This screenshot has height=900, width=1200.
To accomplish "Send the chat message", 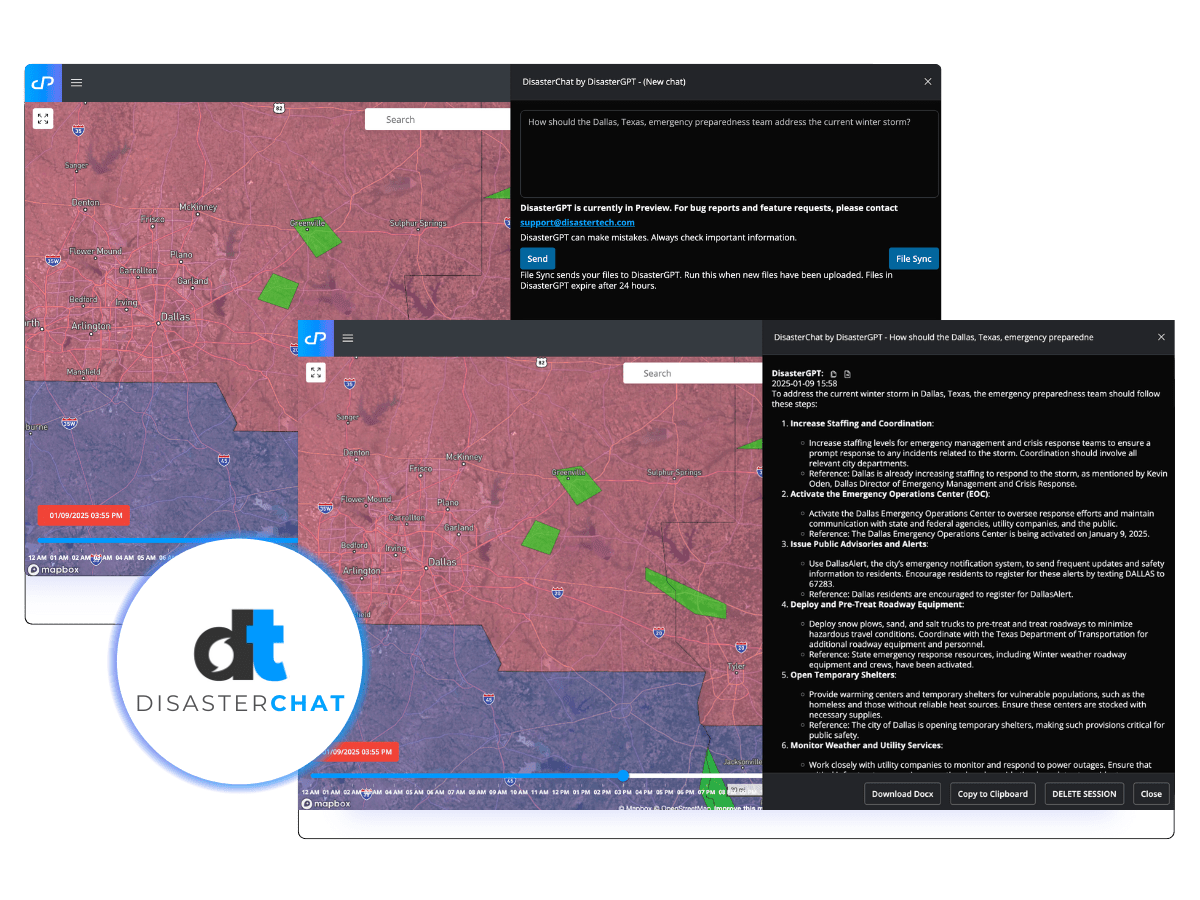I will point(537,258).
